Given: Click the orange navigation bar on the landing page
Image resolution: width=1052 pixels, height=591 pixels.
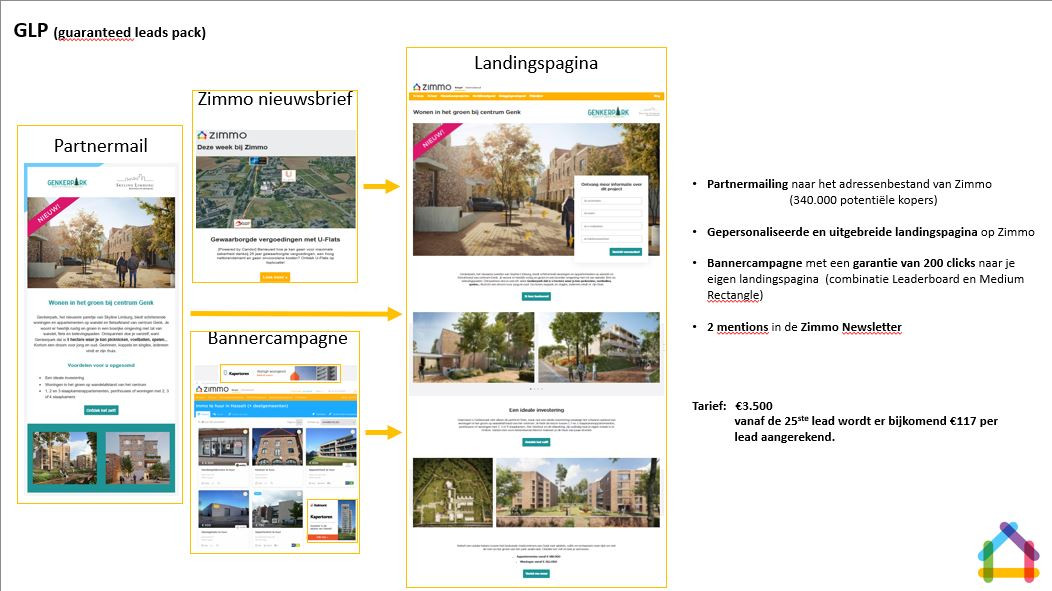Looking at the screenshot, I should [536, 97].
